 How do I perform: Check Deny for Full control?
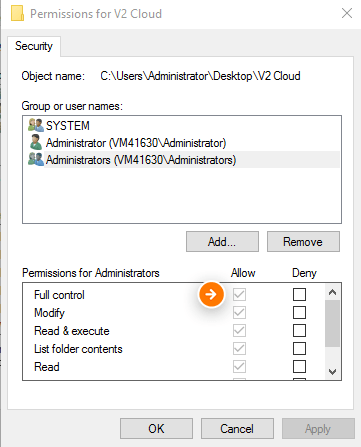(299, 294)
